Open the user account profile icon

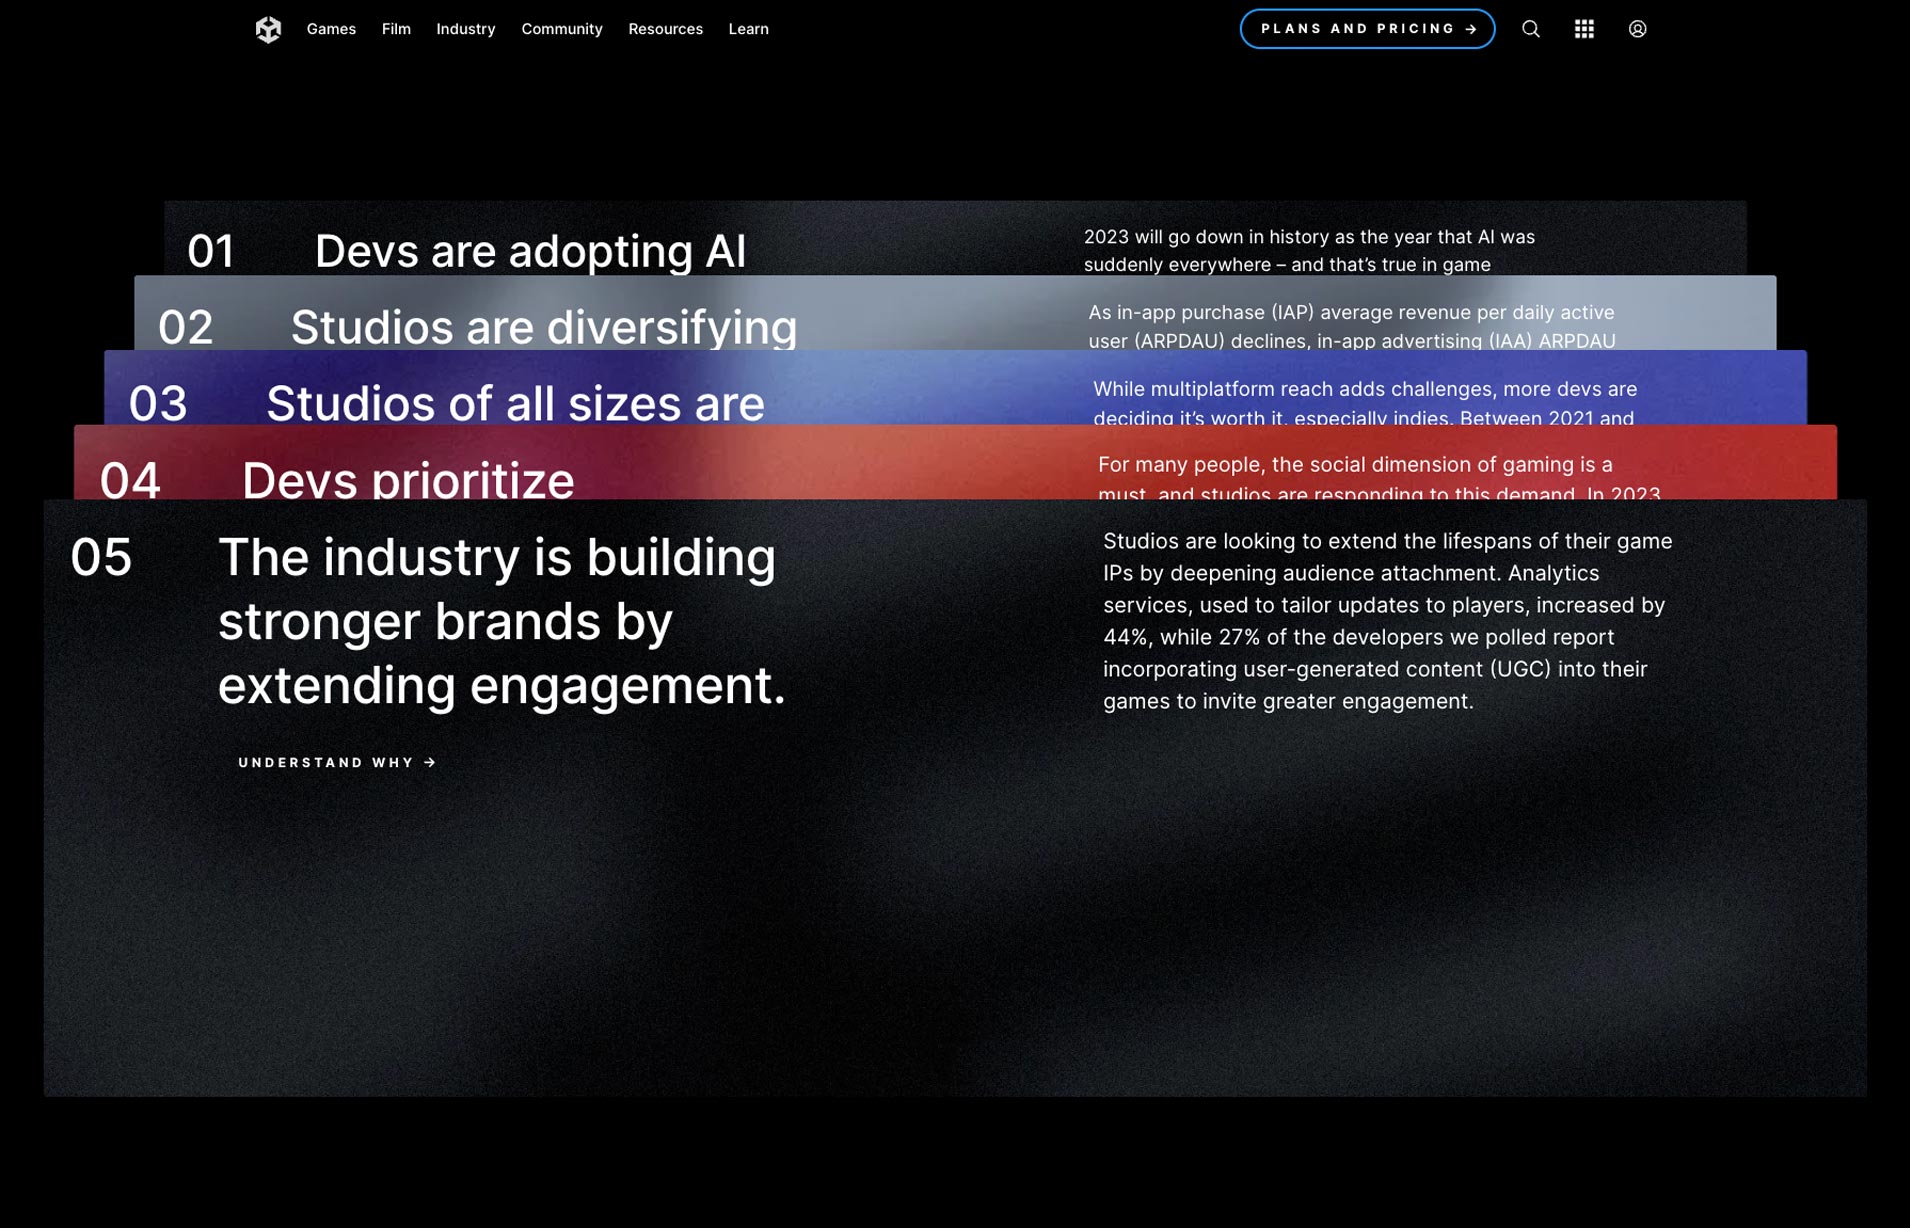[1637, 29]
